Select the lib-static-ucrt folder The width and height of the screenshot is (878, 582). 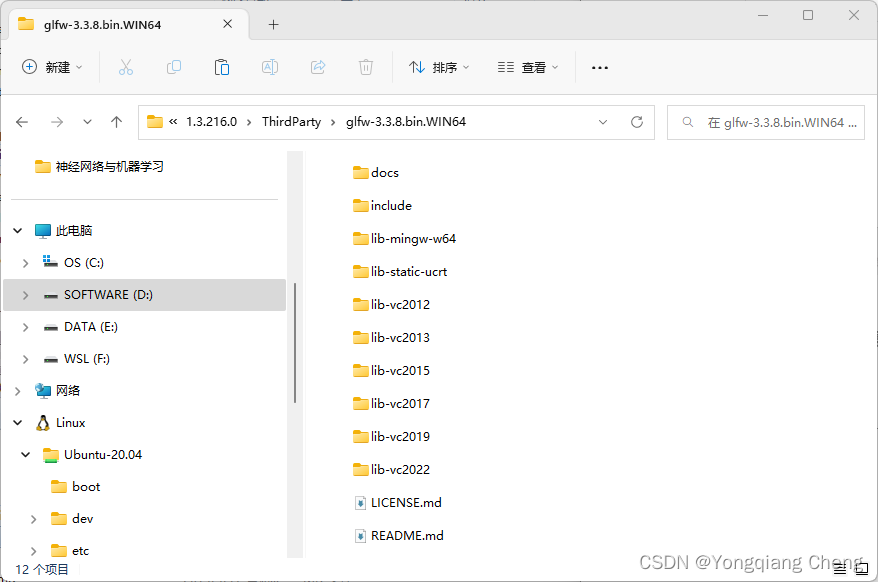click(400, 272)
